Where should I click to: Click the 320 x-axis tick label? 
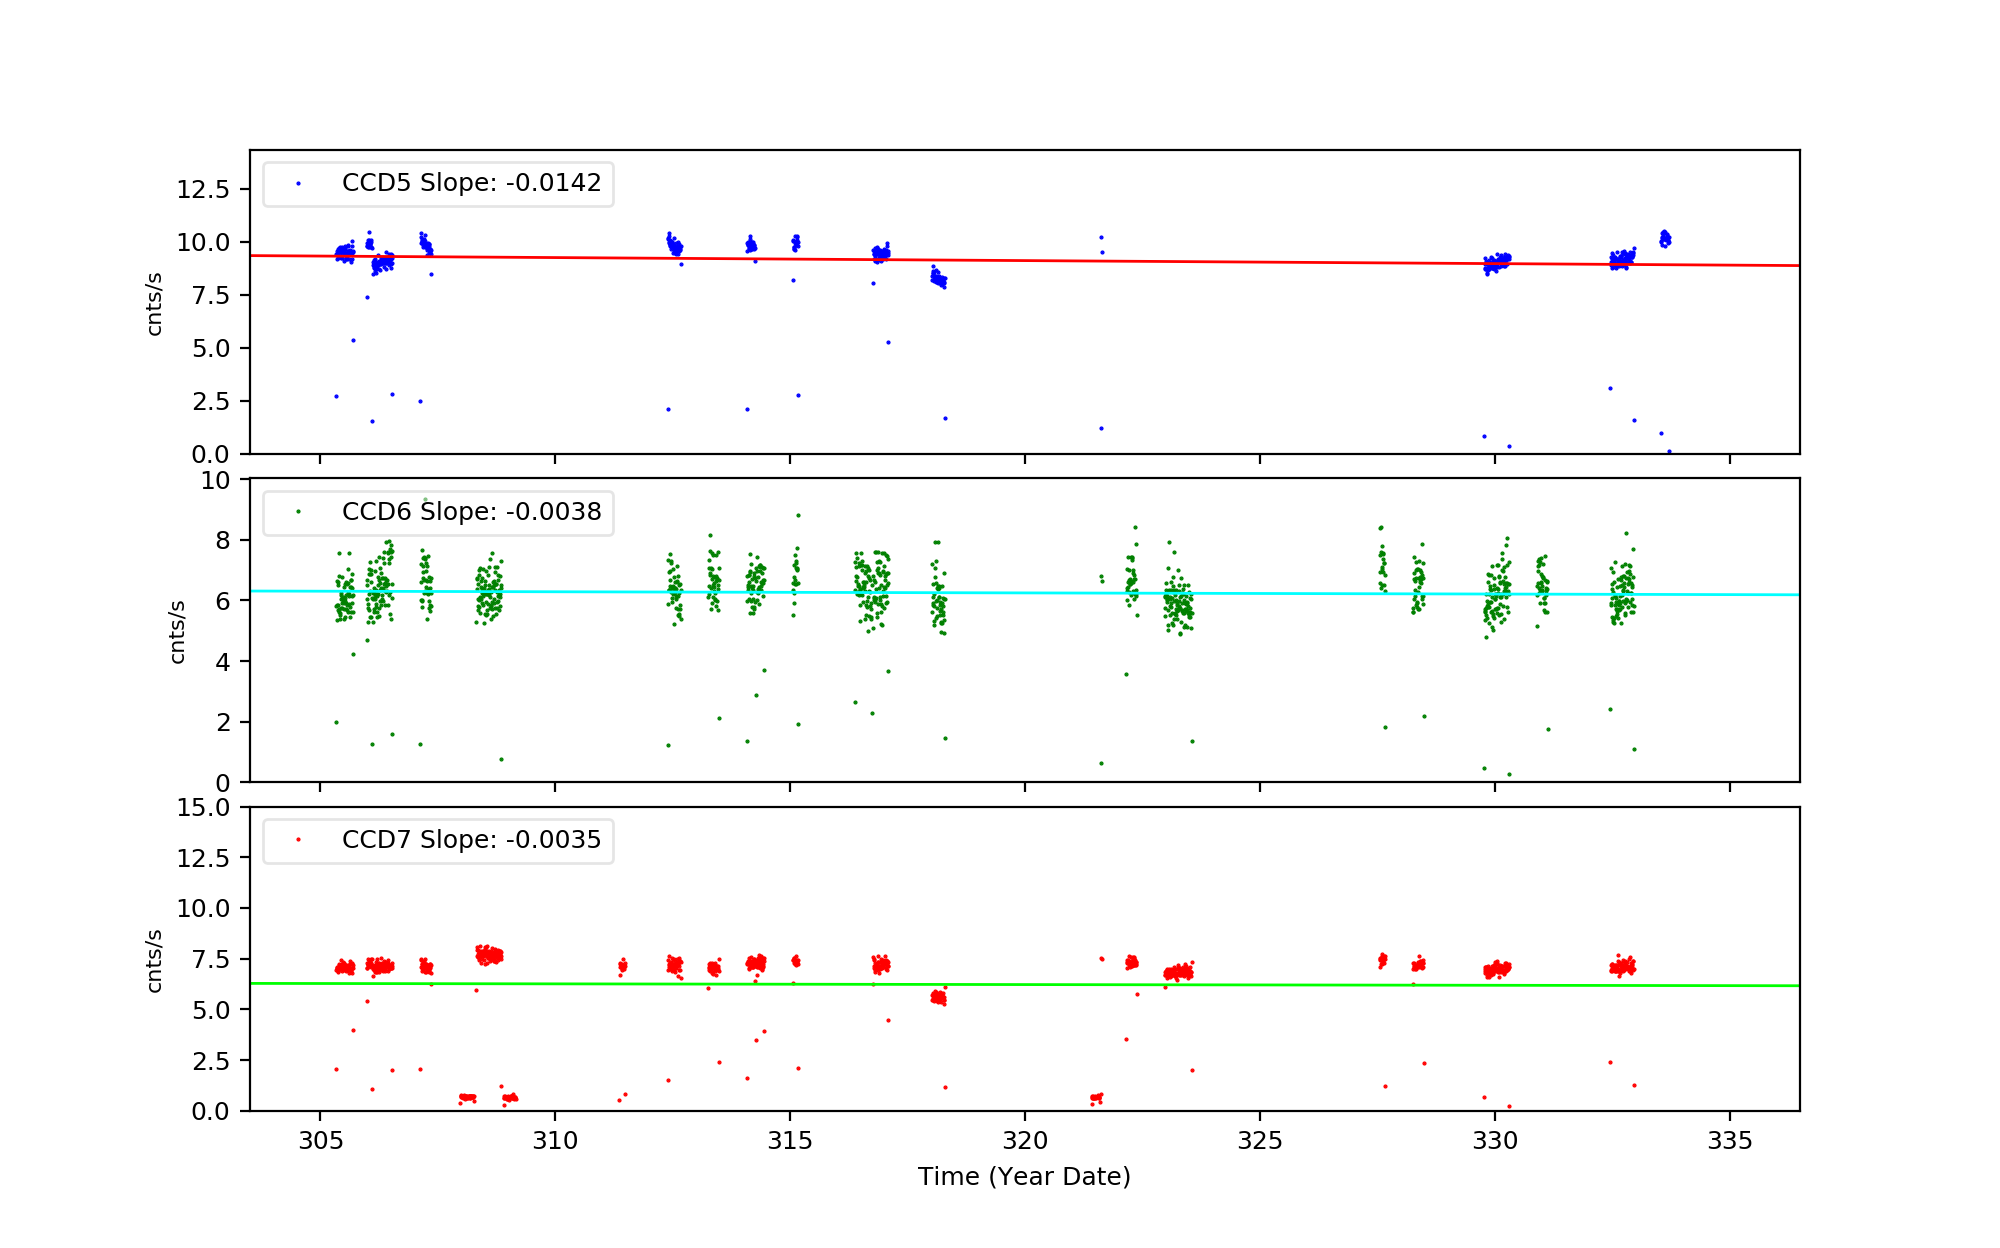pos(1025,1141)
